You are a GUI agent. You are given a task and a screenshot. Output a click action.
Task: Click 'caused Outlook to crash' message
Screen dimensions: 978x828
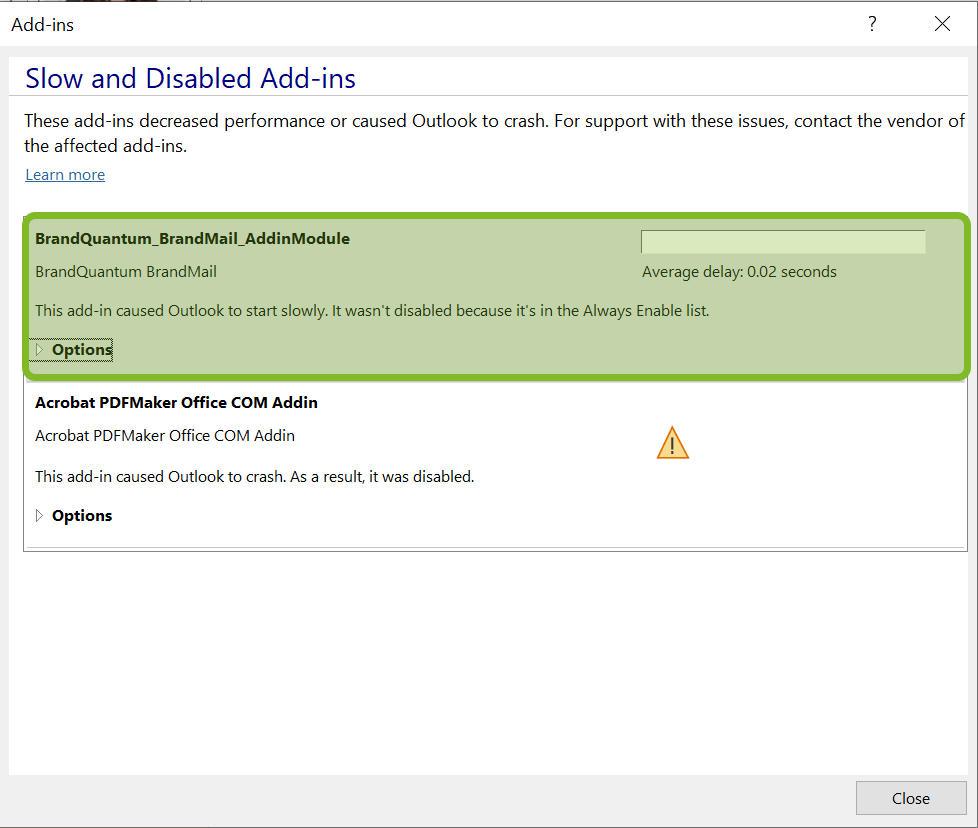[x=254, y=476]
